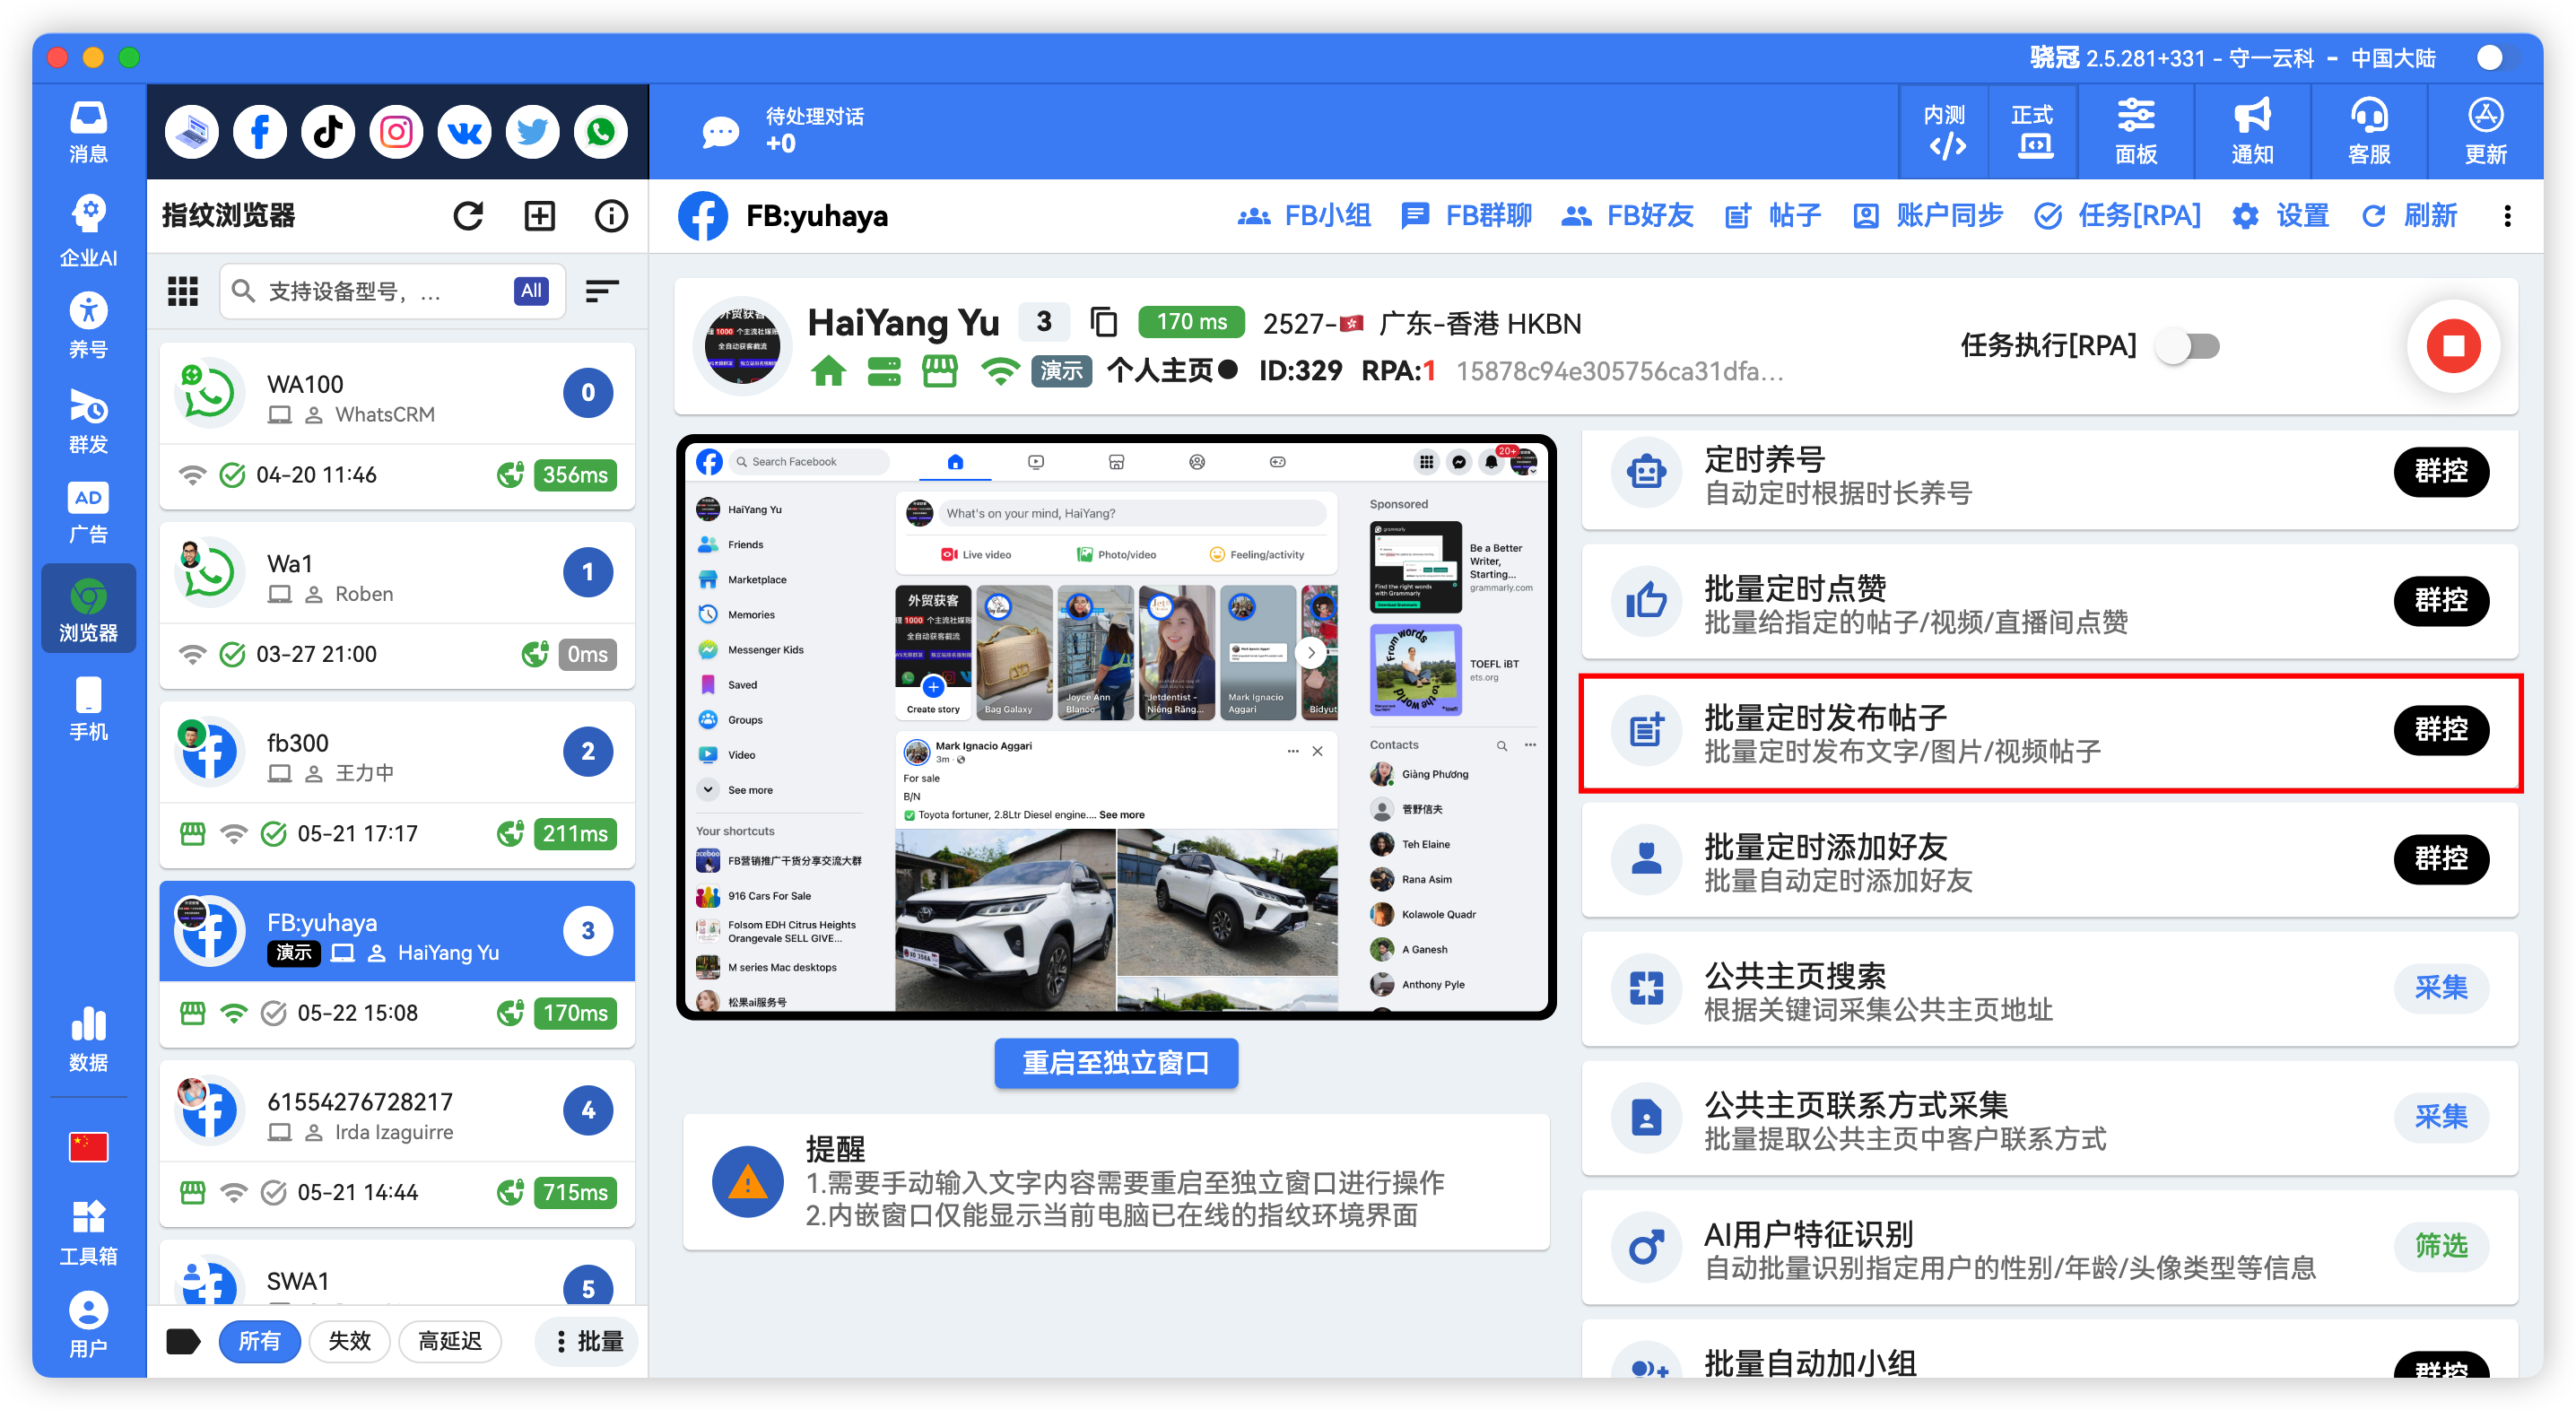Open the 通知 notifications icon
This screenshot has width=2576, height=1410.
point(2251,131)
